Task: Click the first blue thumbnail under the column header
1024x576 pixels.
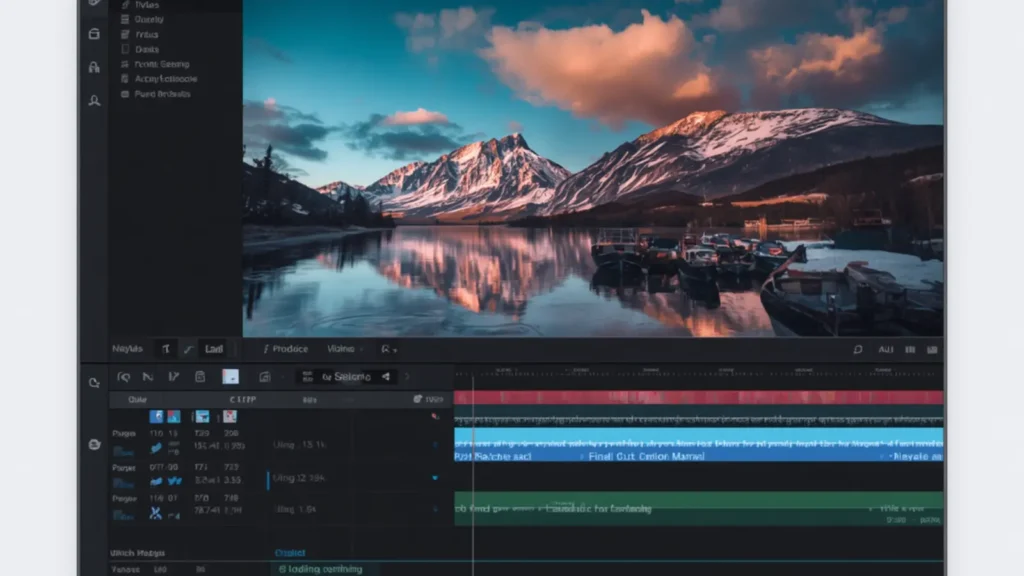Action: [x=156, y=417]
